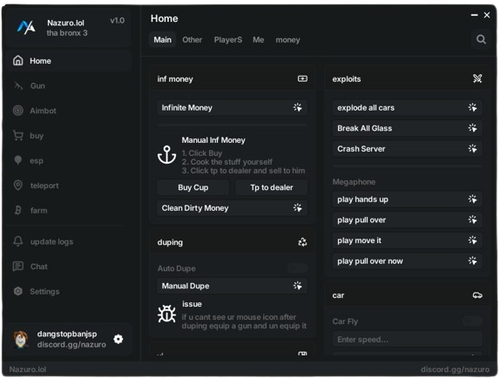The width and height of the screenshot is (500, 379).
Task: Click the Megaphone section label
Action: click(x=354, y=182)
